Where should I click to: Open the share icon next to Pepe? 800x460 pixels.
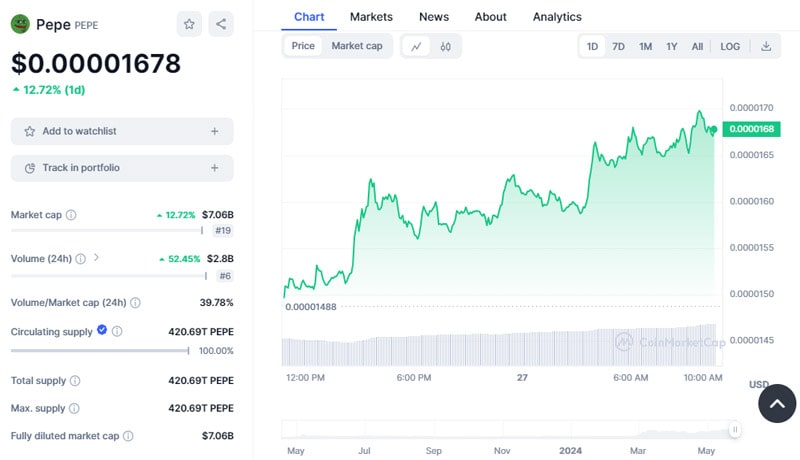coord(221,24)
